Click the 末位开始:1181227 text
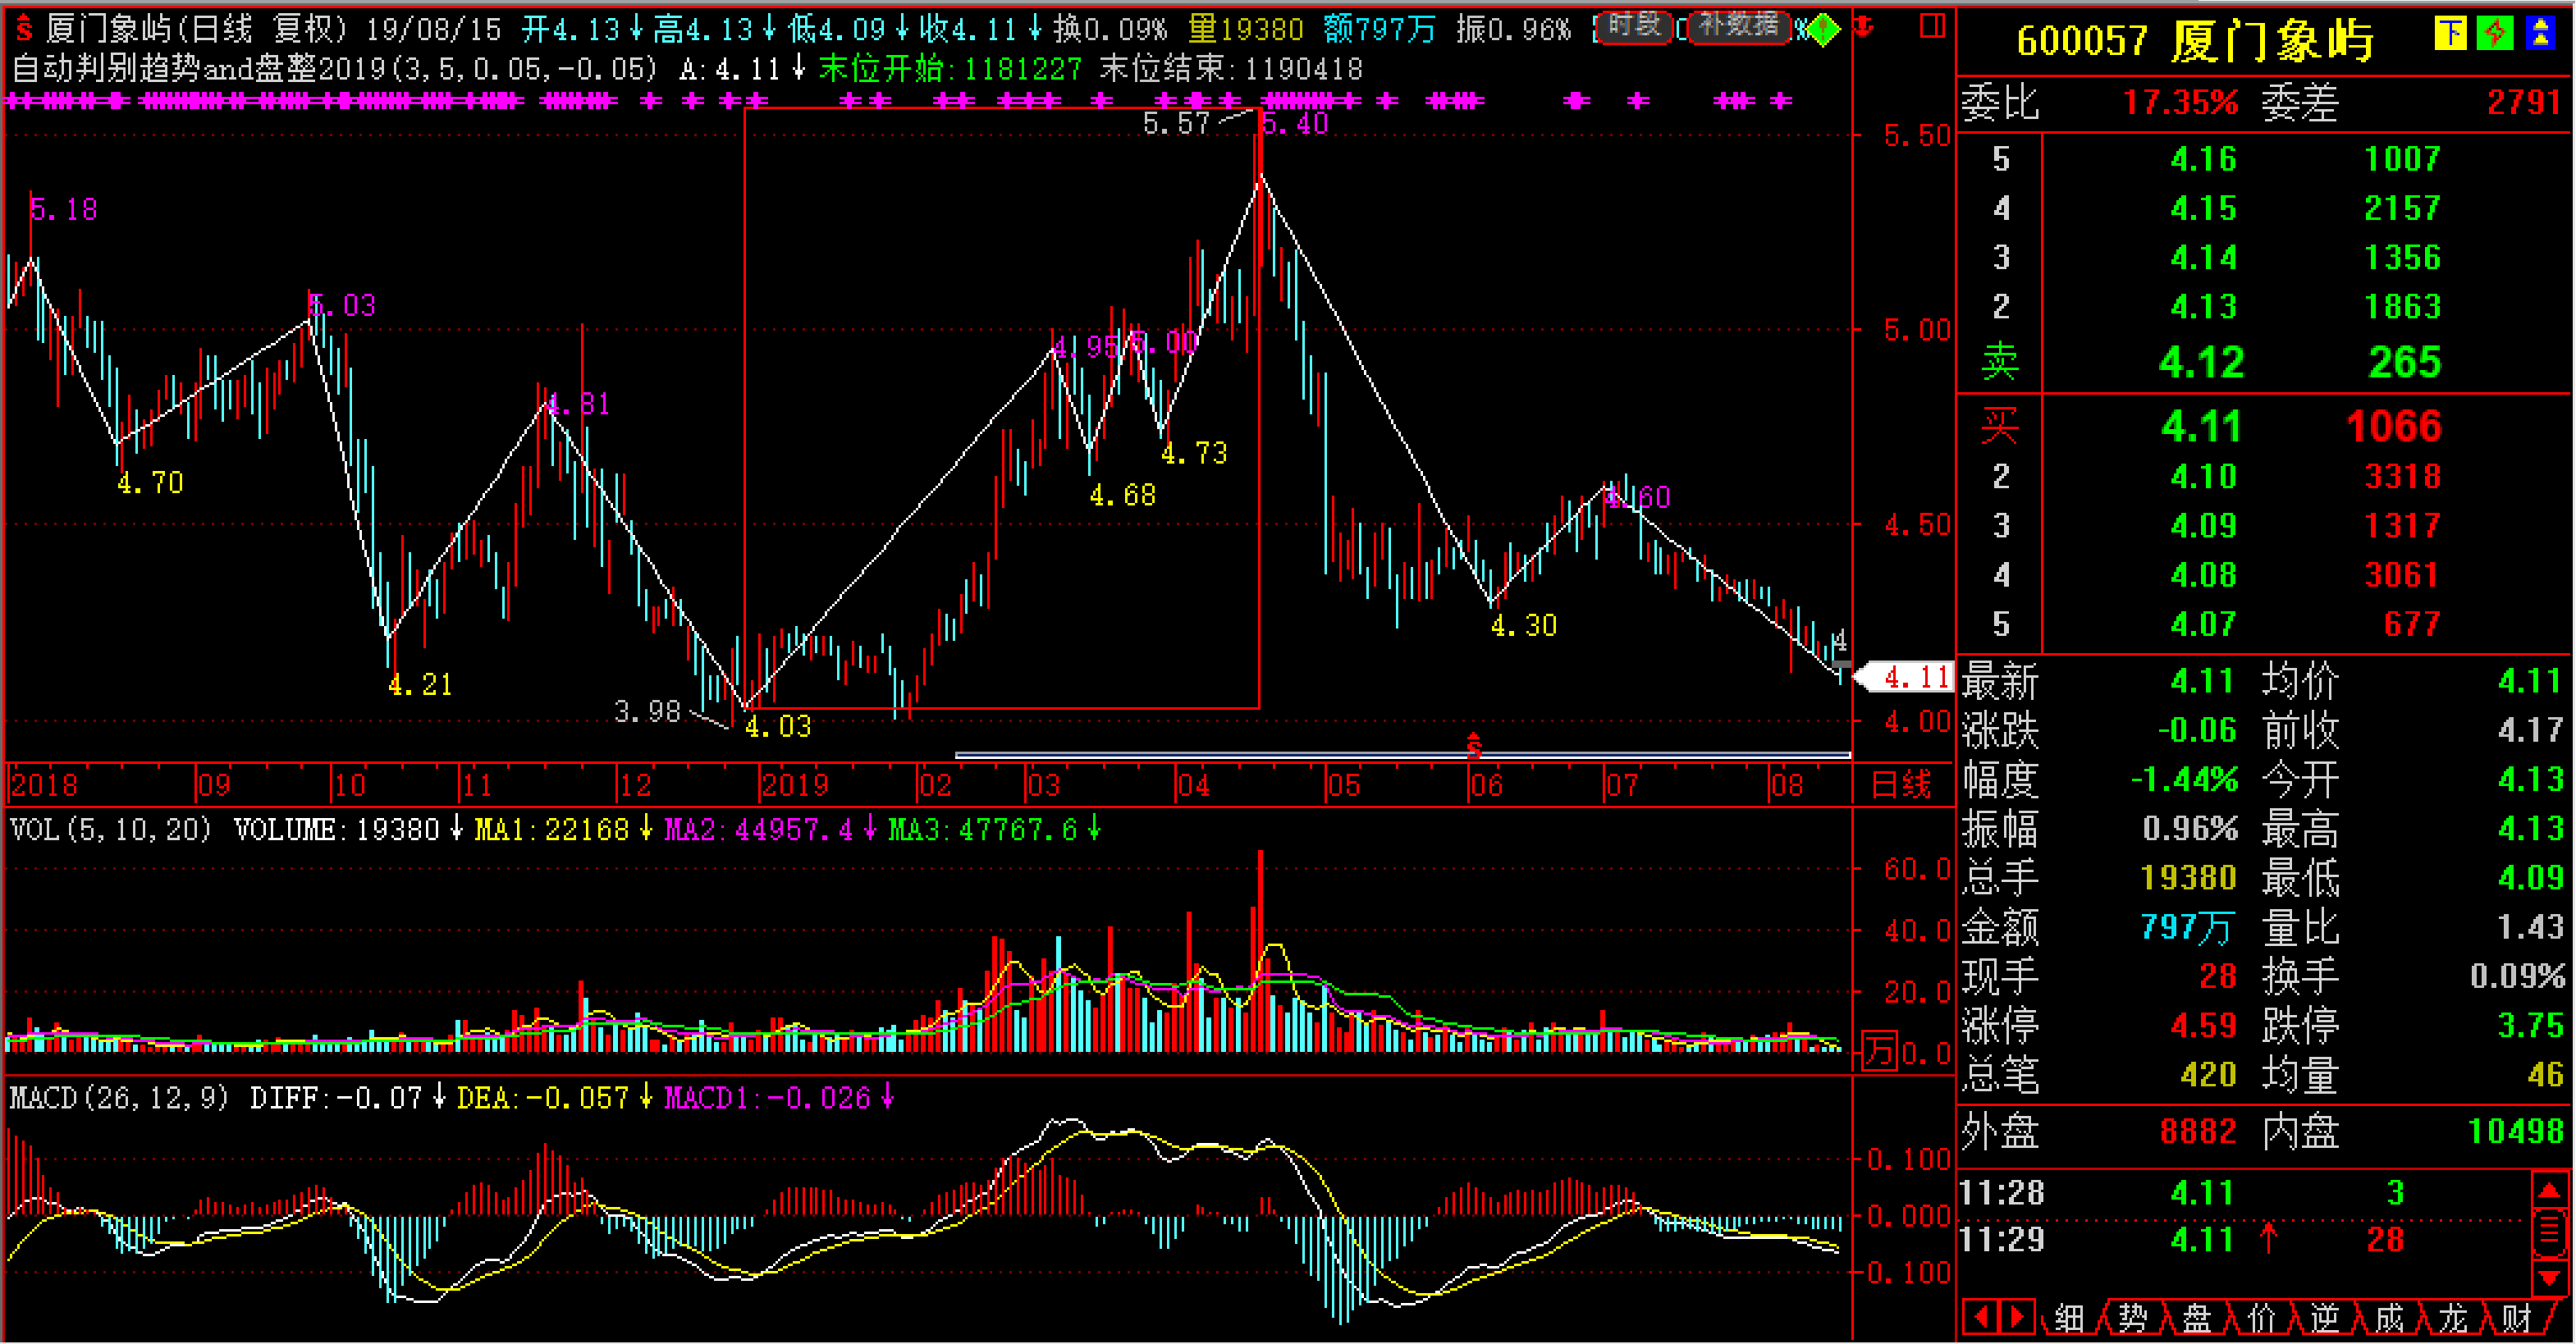The width and height of the screenshot is (2576, 1344). (x=950, y=68)
